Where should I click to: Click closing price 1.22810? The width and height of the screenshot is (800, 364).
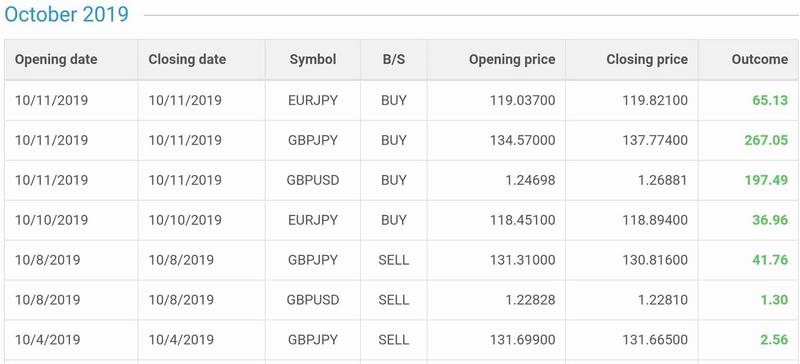click(663, 300)
